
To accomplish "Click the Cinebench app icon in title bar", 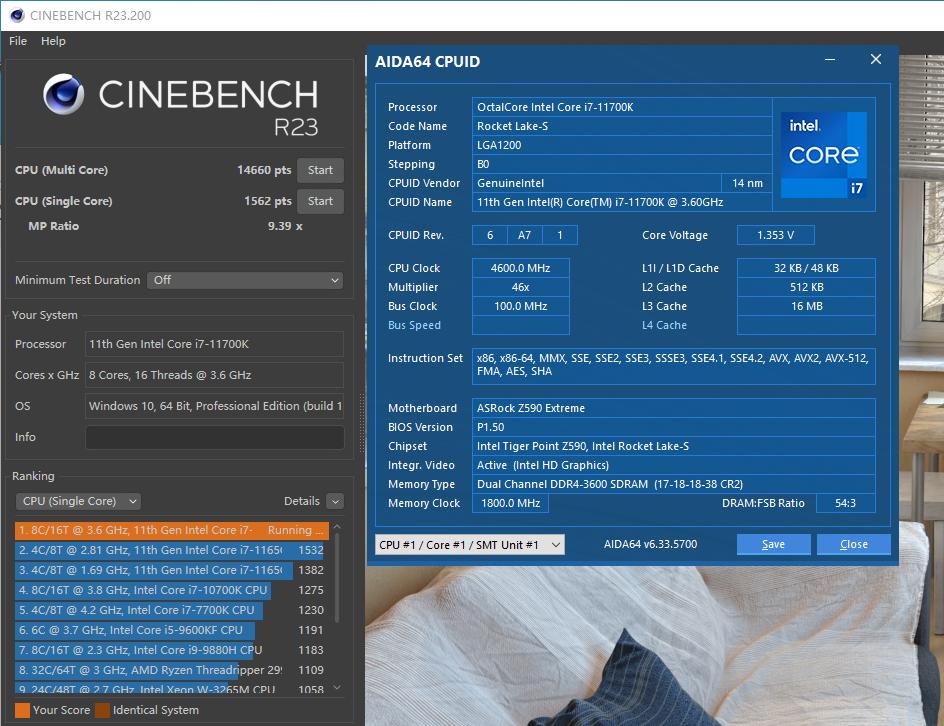I will pos(16,15).
